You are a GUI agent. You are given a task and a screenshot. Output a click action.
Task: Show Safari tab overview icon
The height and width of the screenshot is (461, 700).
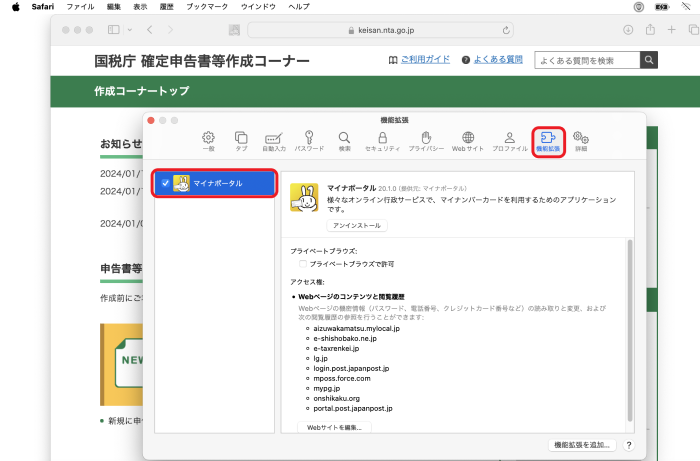693,30
